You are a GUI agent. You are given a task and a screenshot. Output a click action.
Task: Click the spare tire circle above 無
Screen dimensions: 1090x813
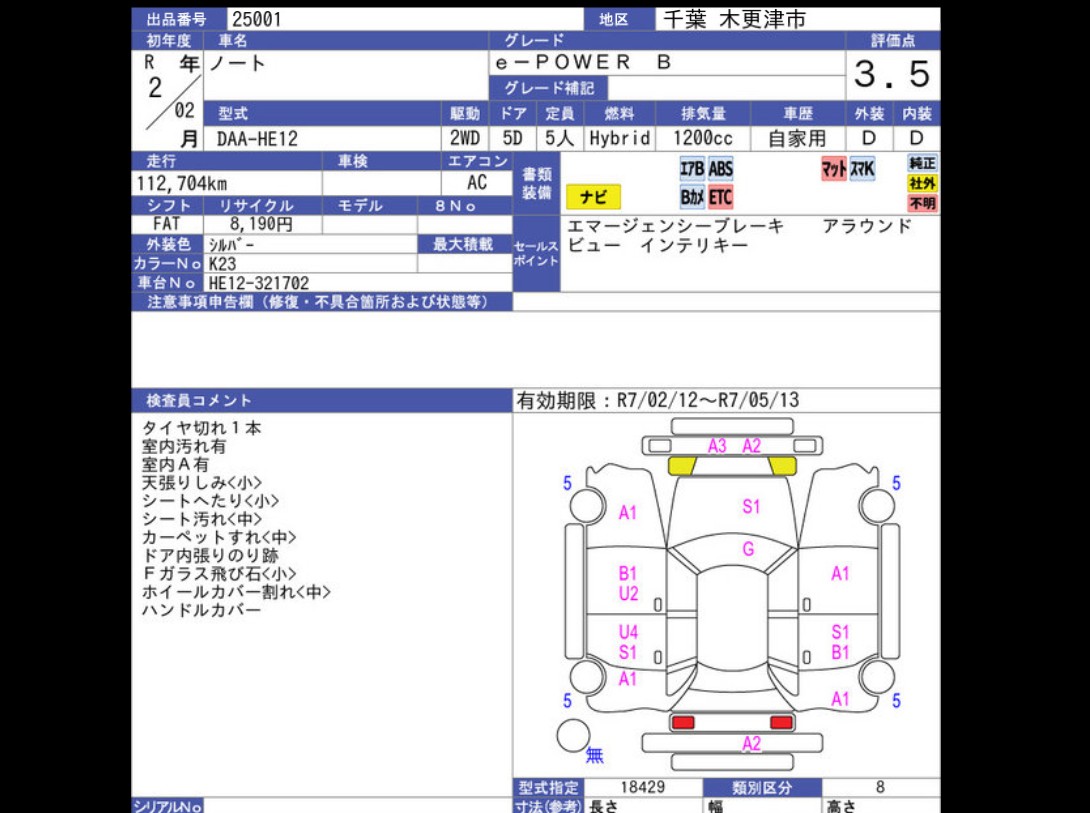point(574,735)
